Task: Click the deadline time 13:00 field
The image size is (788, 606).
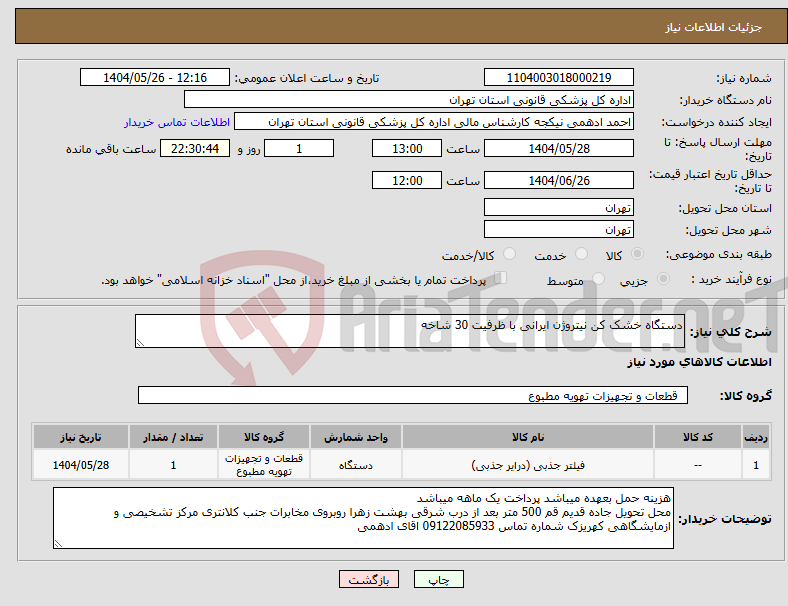Action: coord(407,149)
